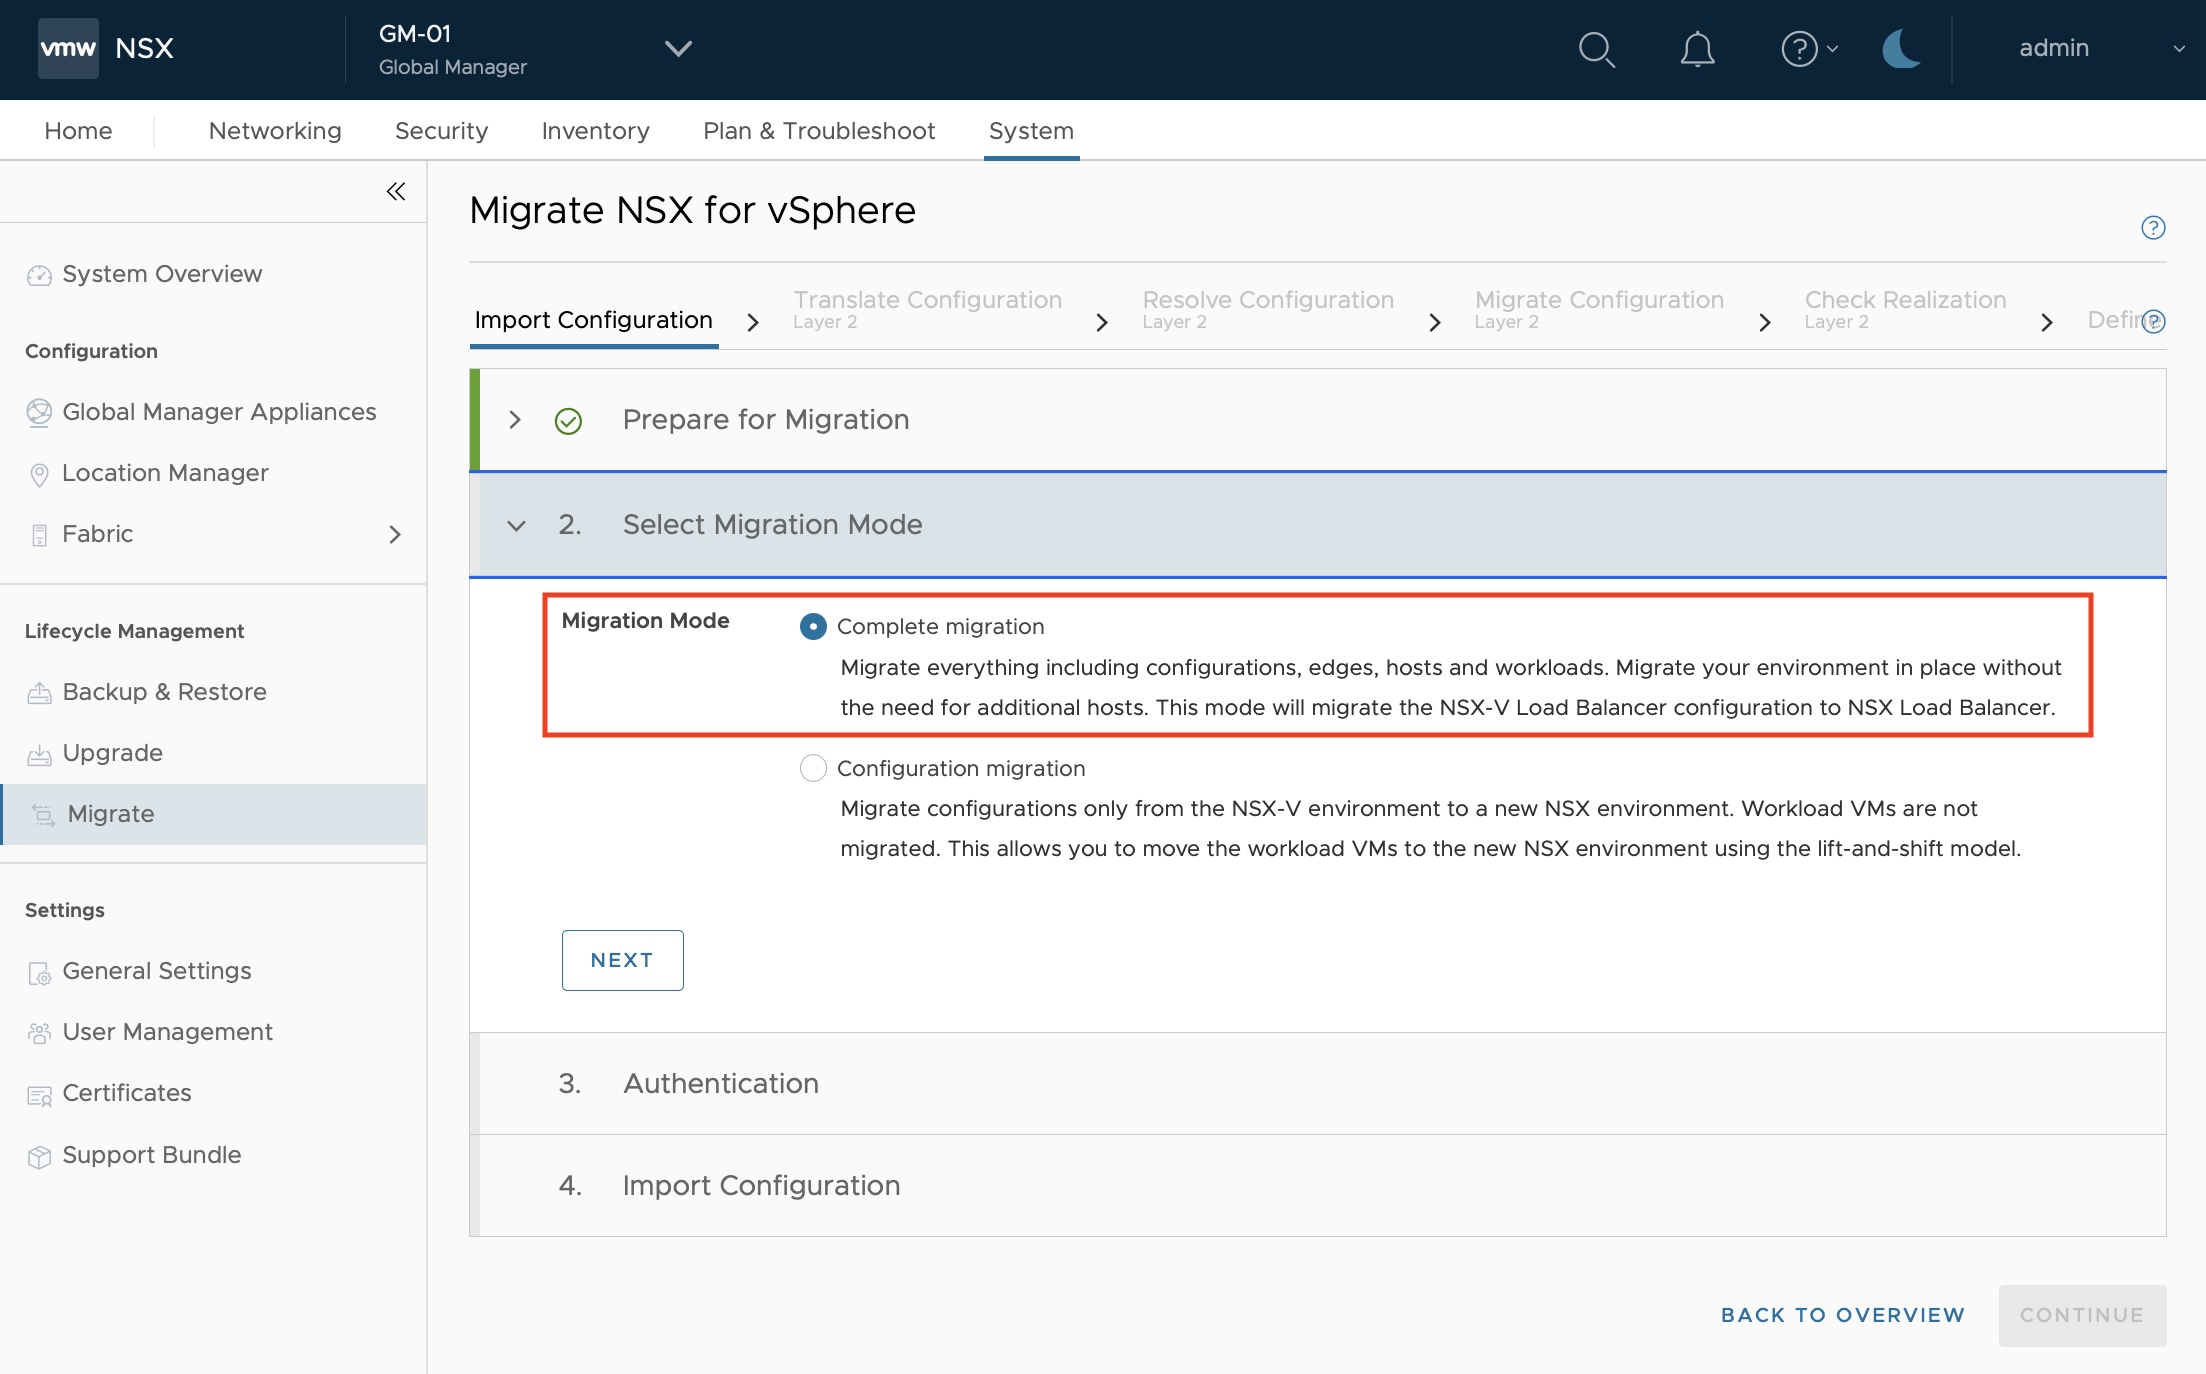This screenshot has width=2206, height=1374.
Task: Select Configuration migration radio button
Action: click(813, 768)
